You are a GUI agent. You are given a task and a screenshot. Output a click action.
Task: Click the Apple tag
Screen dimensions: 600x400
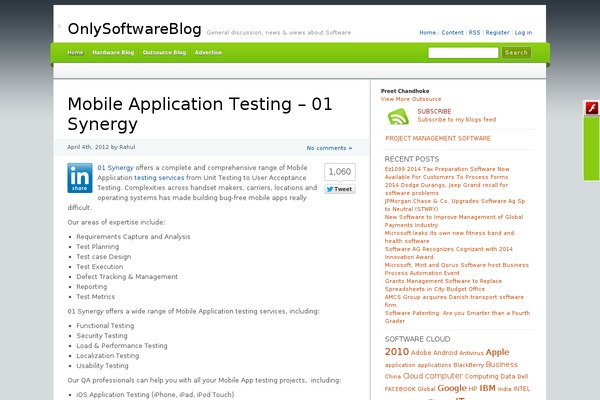[x=497, y=352]
